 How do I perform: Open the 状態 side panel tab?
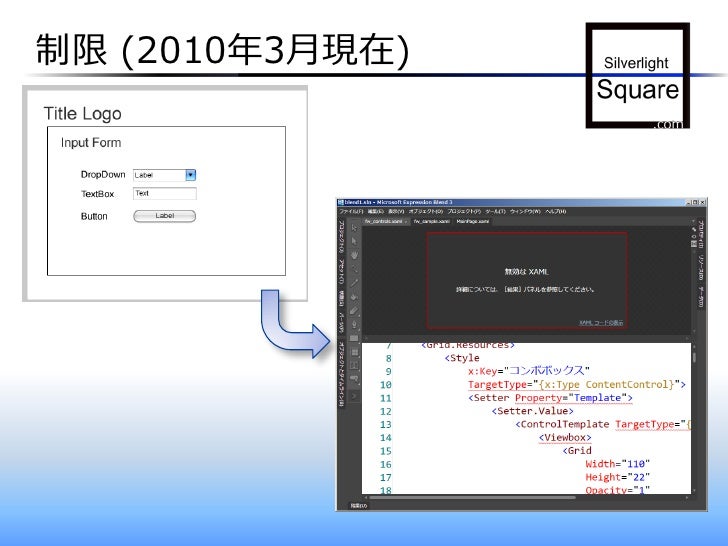pyautogui.click(x=341, y=298)
